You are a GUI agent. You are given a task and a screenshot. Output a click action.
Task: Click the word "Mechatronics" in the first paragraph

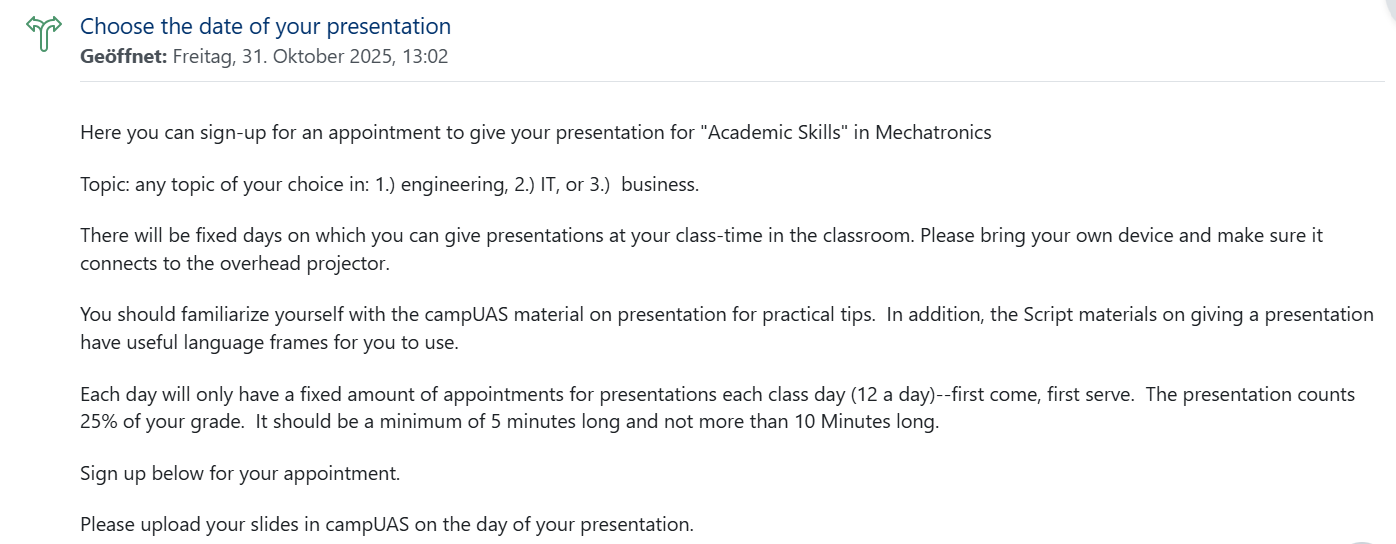point(933,132)
